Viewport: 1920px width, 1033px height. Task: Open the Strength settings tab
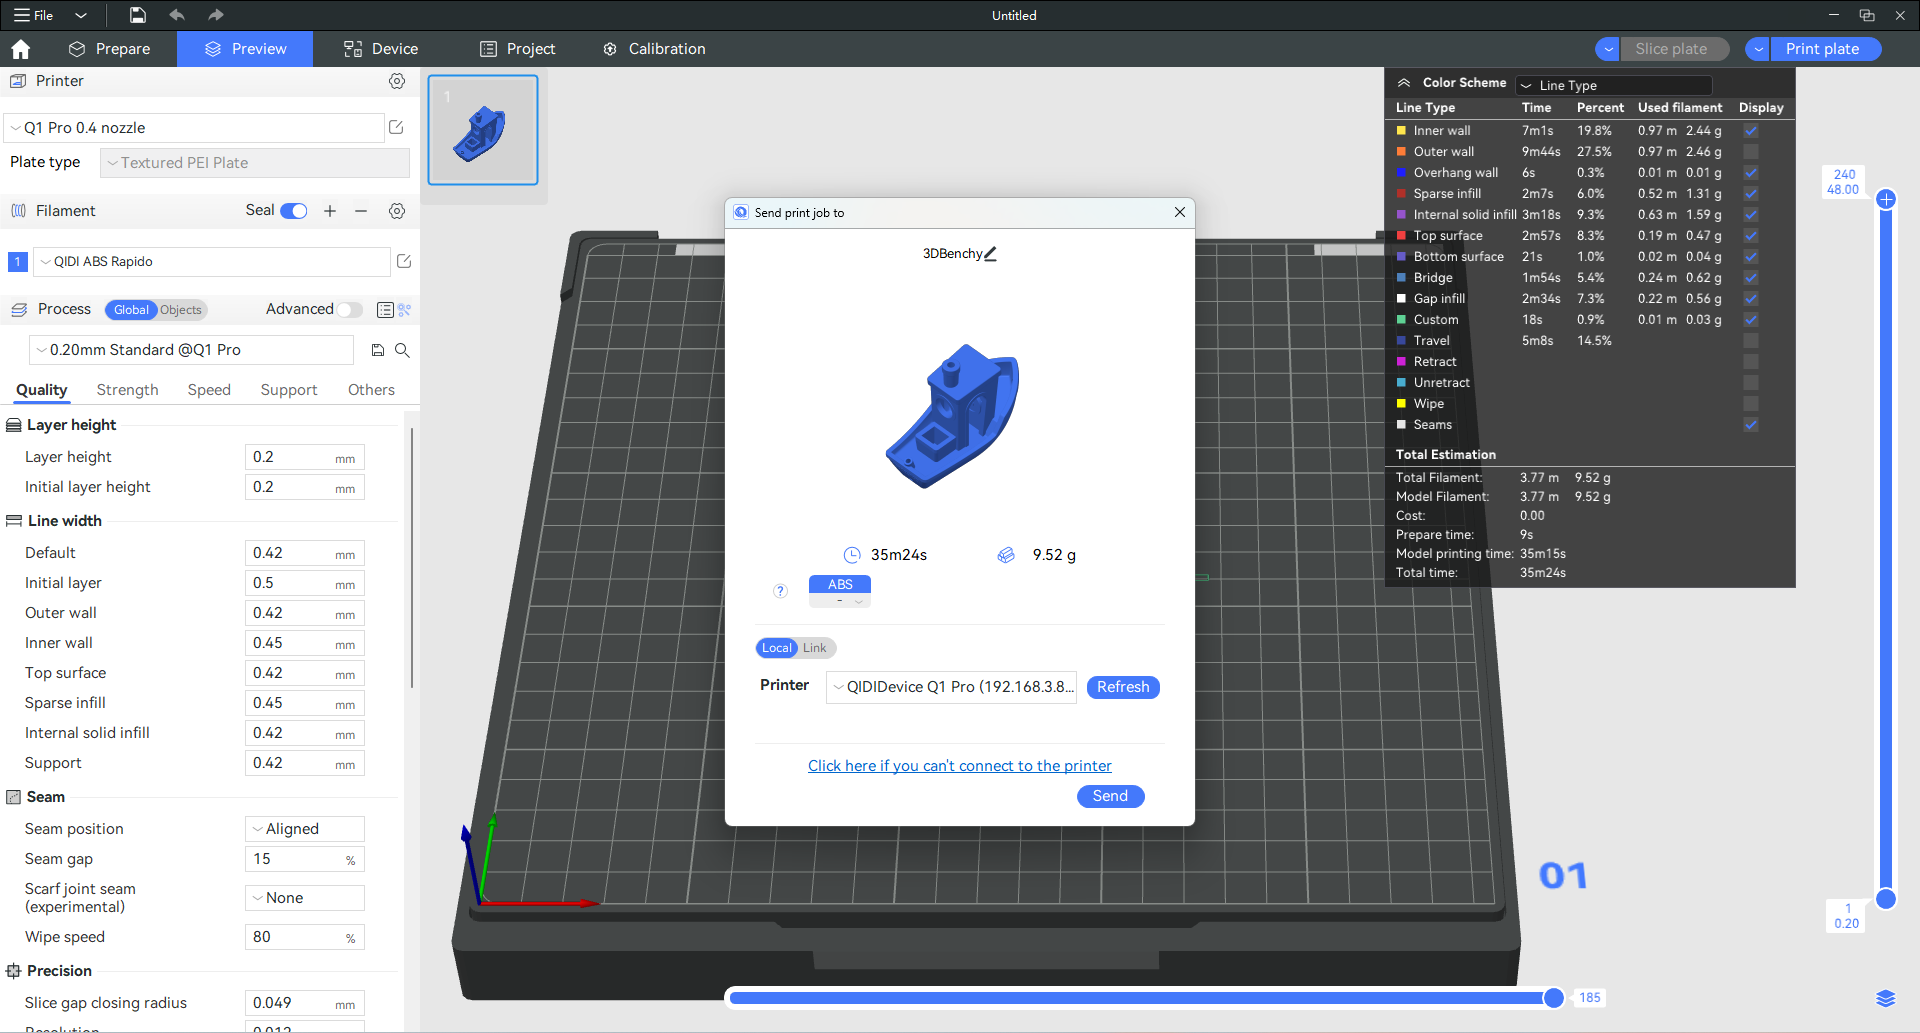pyautogui.click(x=127, y=390)
